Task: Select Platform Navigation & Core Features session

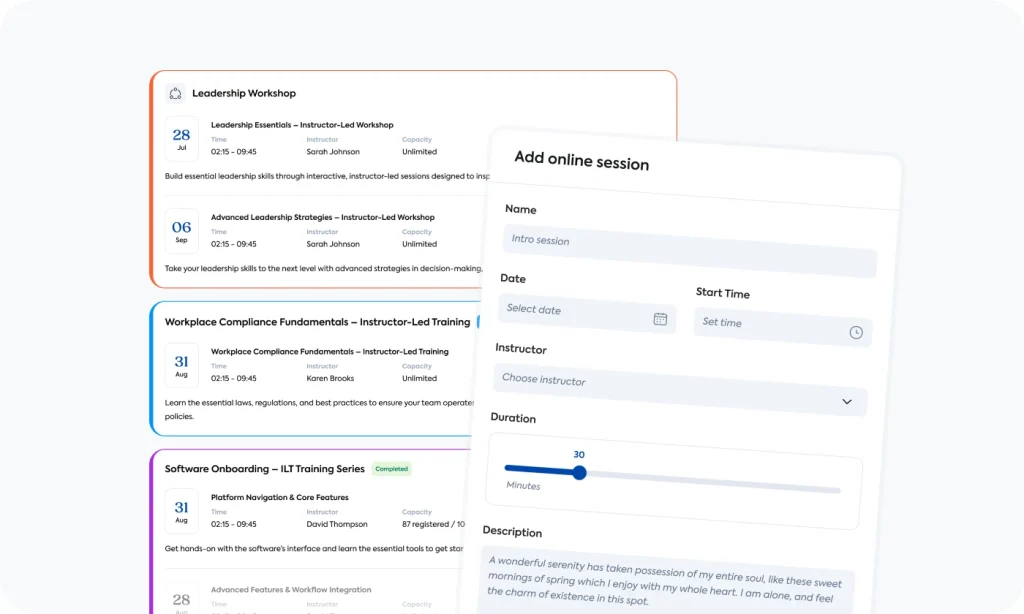Action: point(279,496)
